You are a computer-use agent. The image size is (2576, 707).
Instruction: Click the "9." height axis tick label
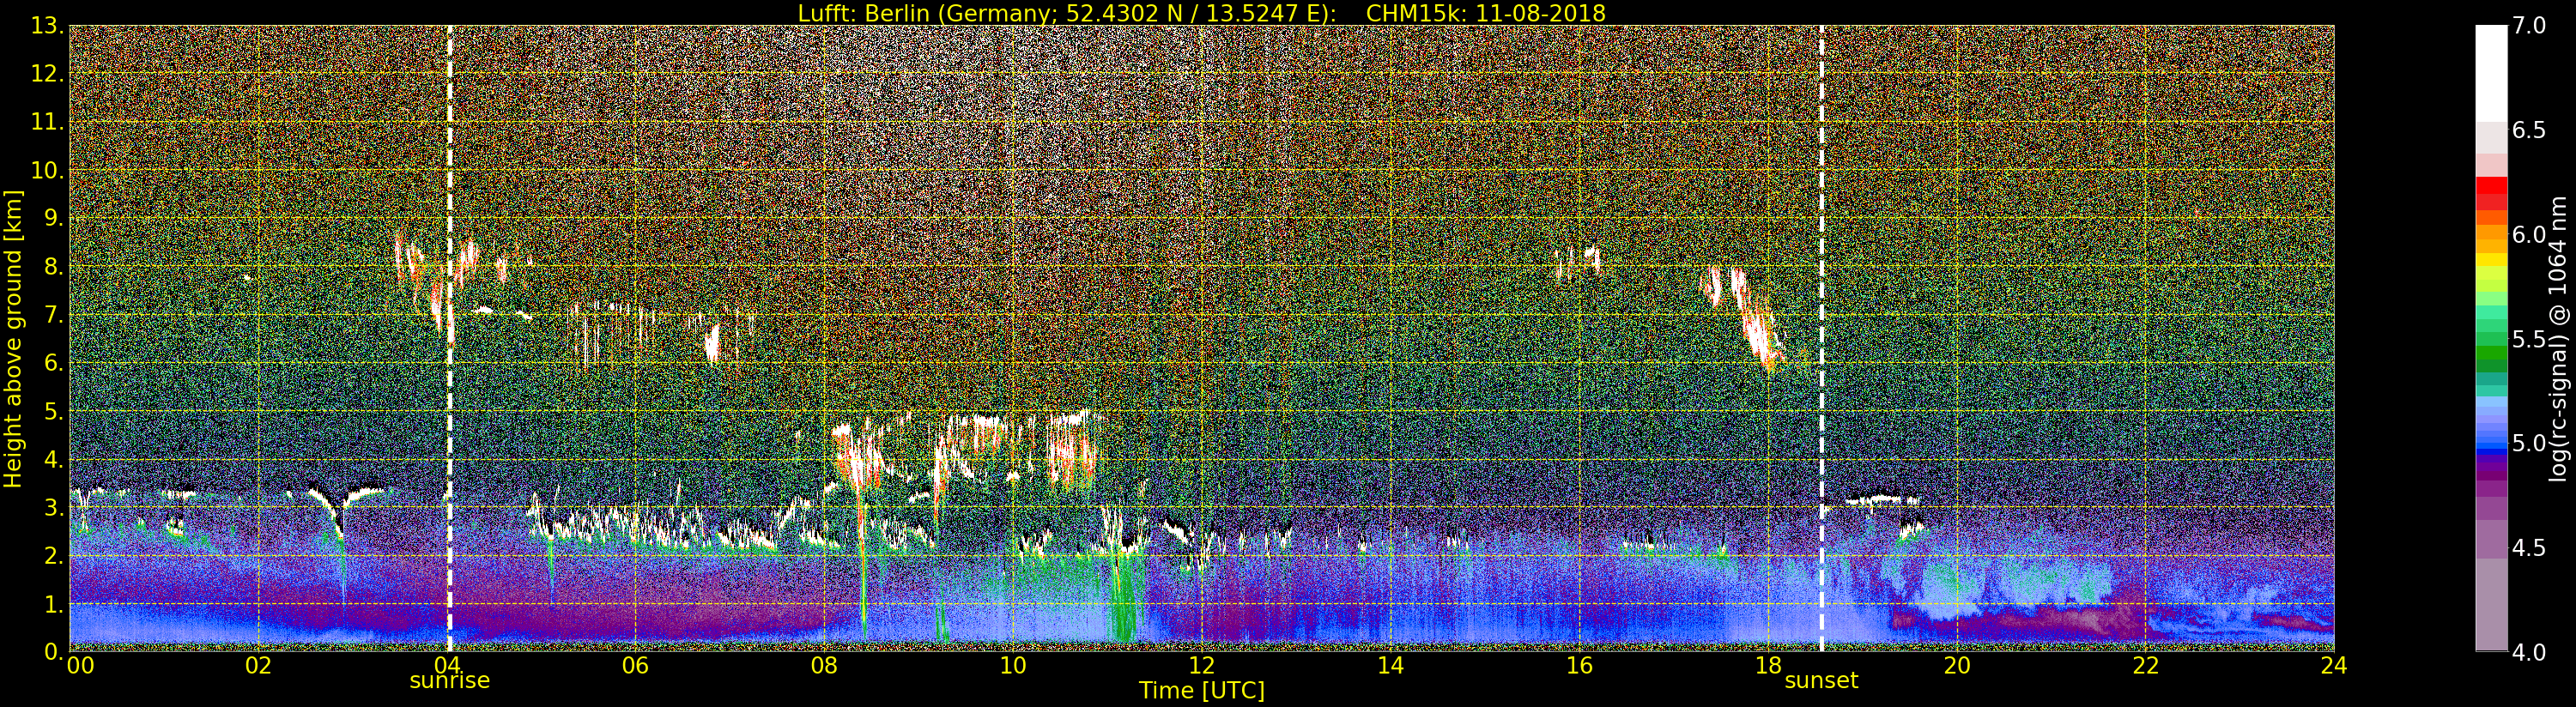pos(53,219)
